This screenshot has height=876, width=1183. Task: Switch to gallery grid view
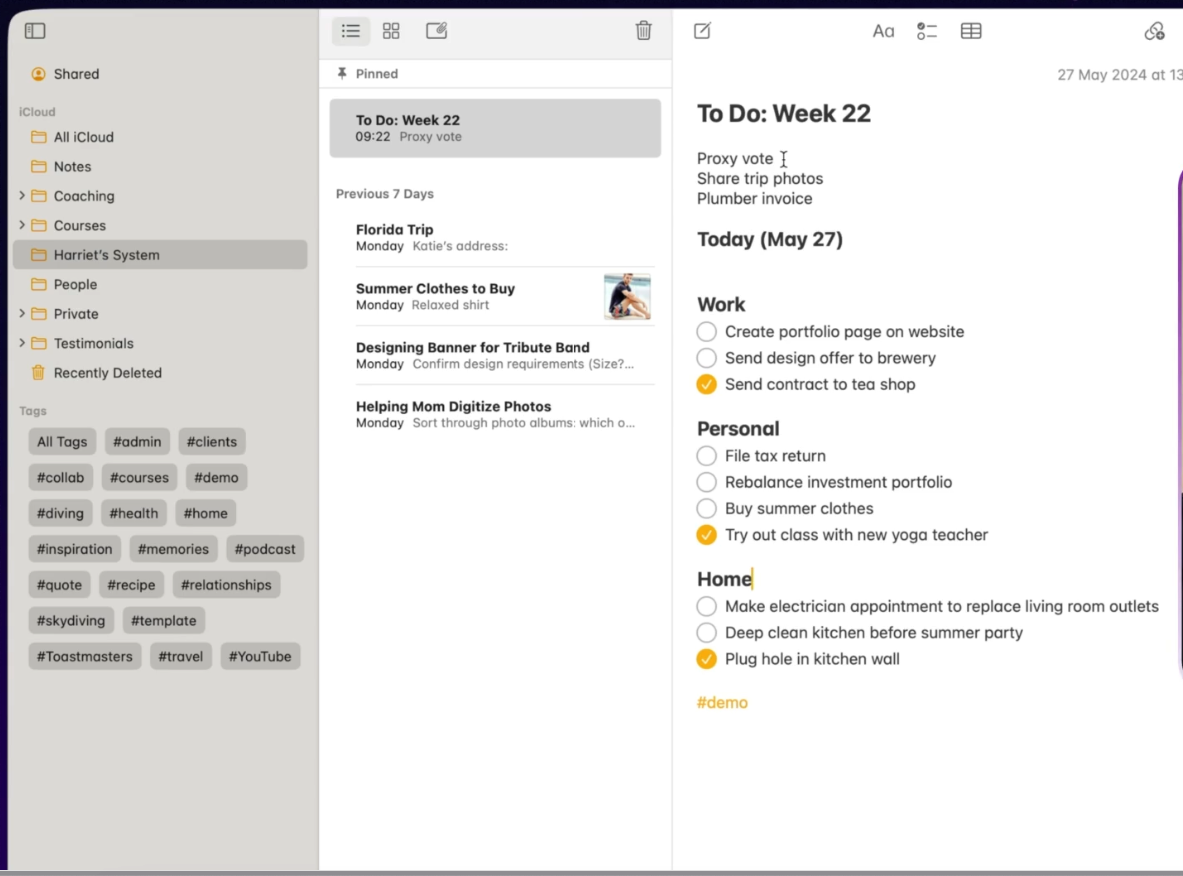pos(391,31)
